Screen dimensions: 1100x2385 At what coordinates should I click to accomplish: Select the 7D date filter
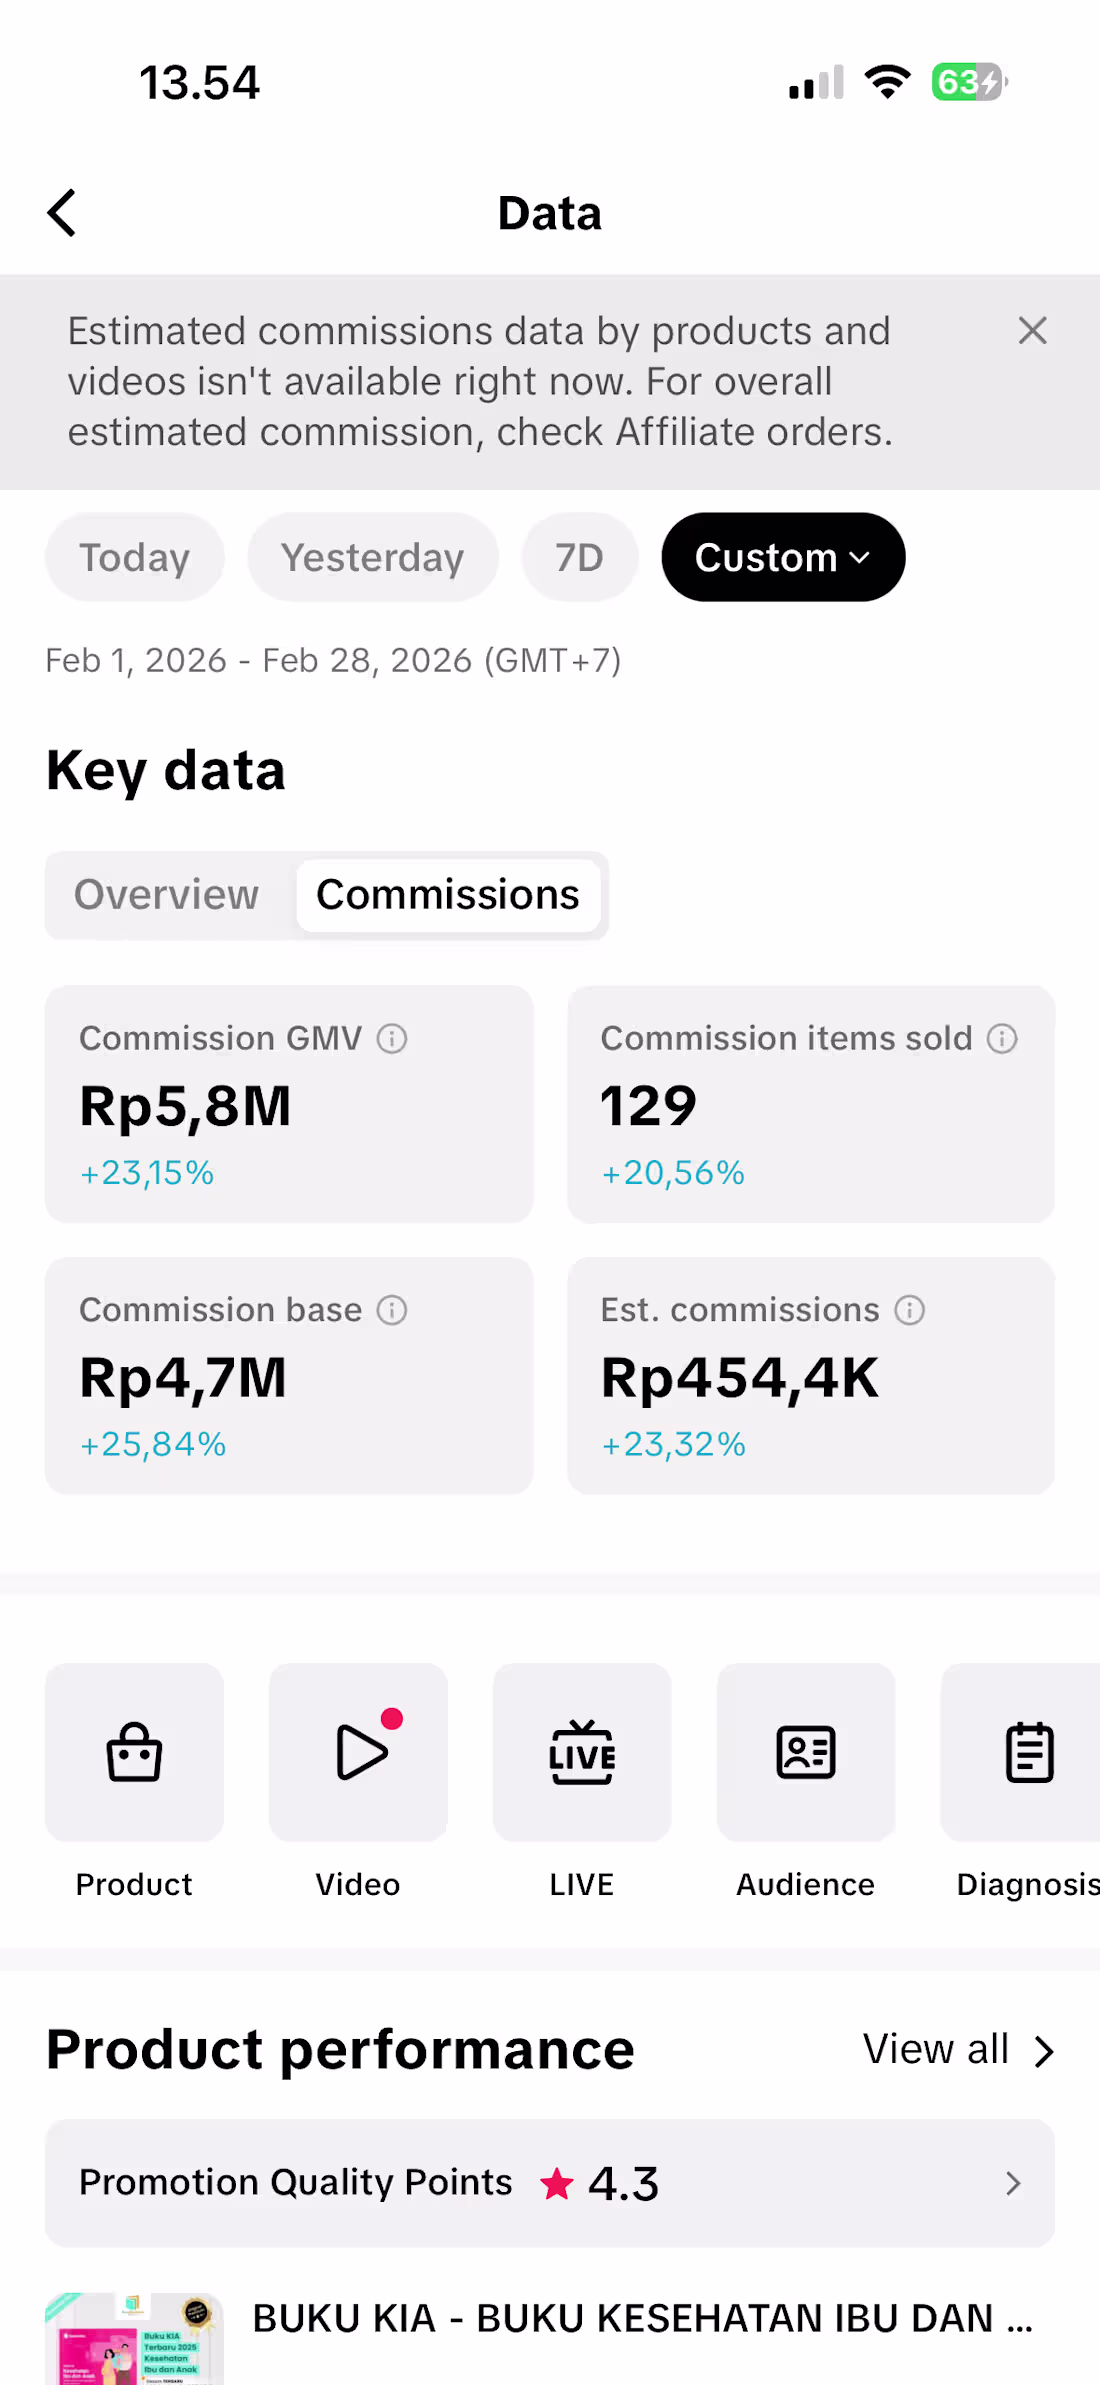[580, 557]
